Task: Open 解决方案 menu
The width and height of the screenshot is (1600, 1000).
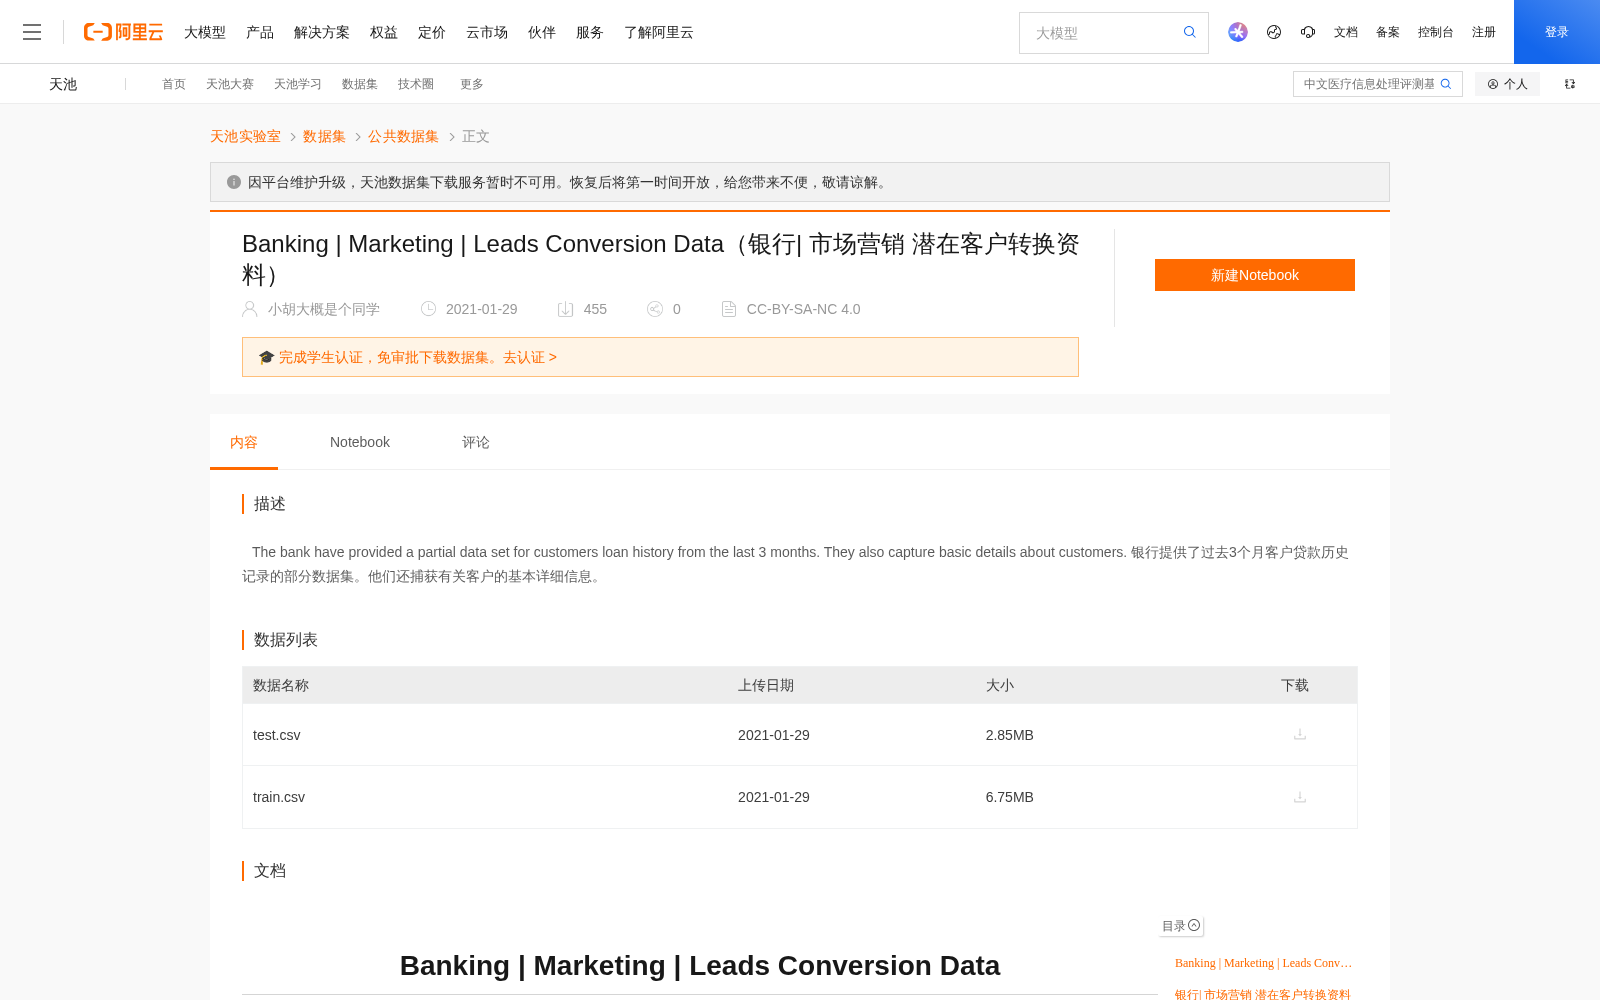Action: point(322,32)
